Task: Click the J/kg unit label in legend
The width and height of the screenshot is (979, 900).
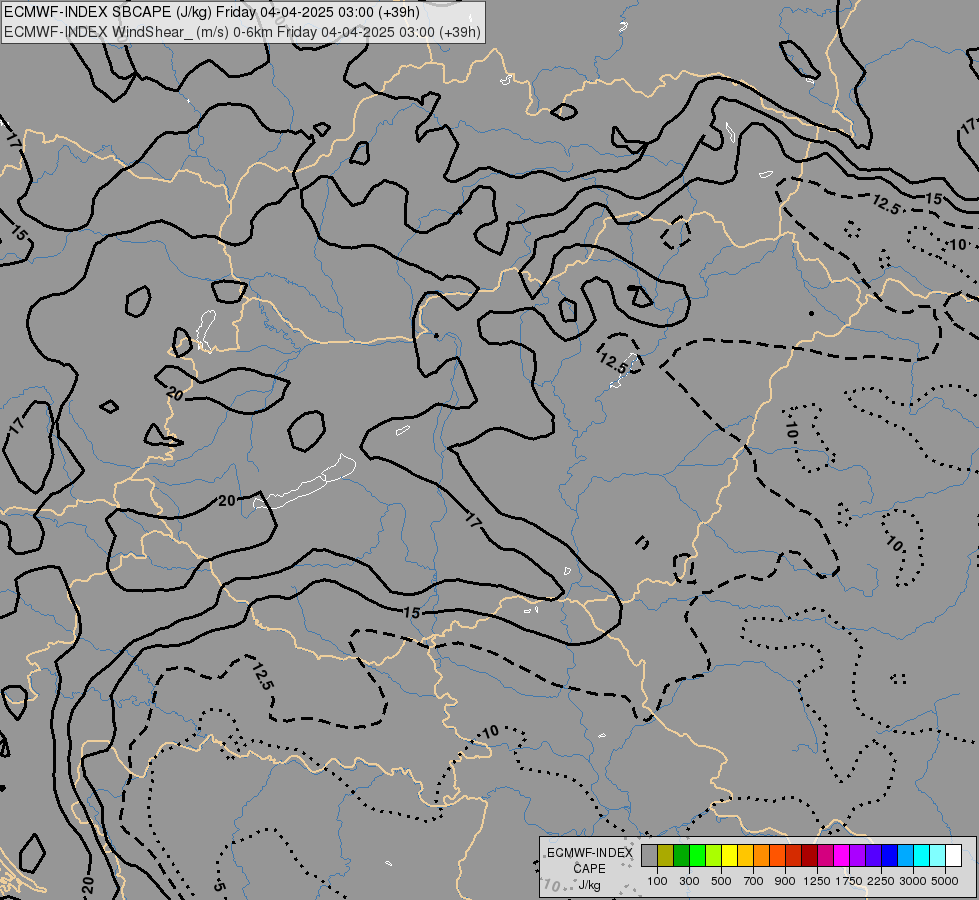Action: coord(589,885)
